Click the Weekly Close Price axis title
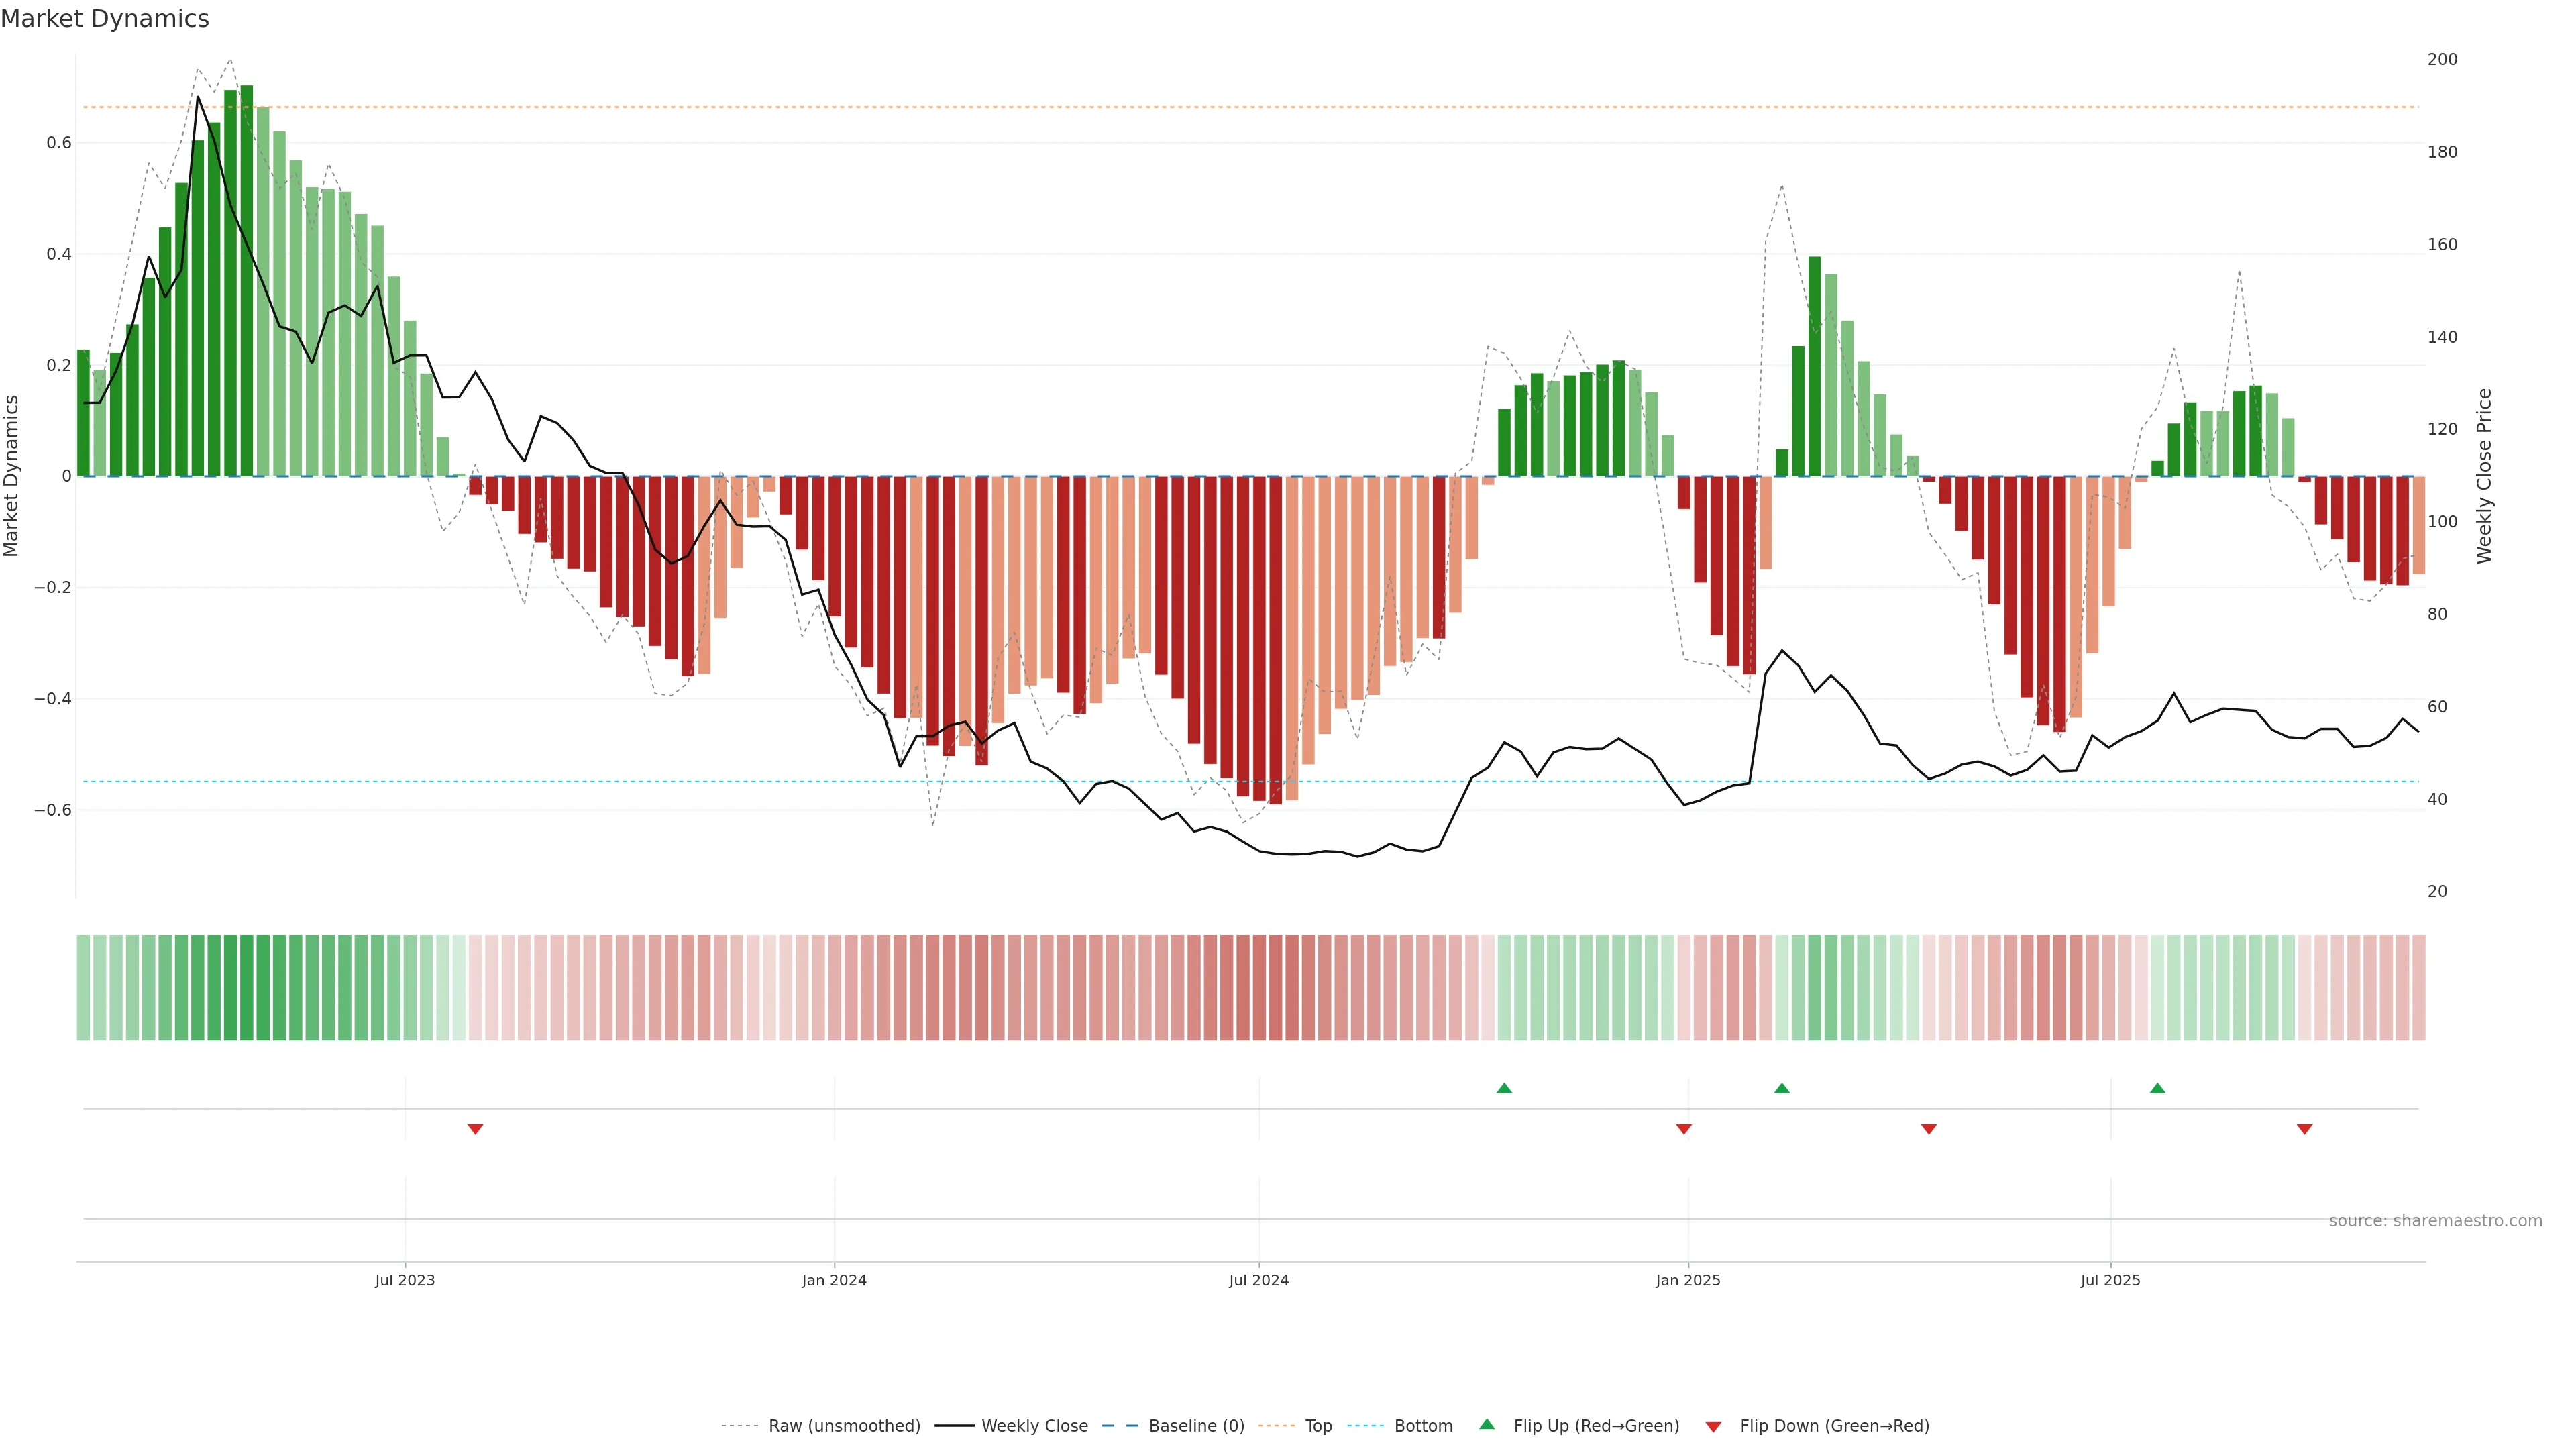This screenshot has width=2576, height=1449. (2485, 476)
